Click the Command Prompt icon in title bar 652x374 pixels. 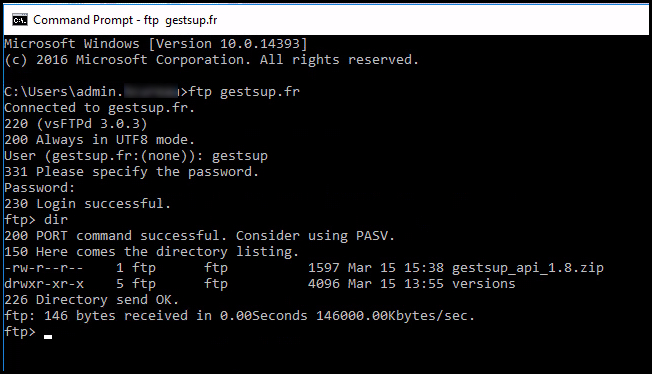(20, 20)
